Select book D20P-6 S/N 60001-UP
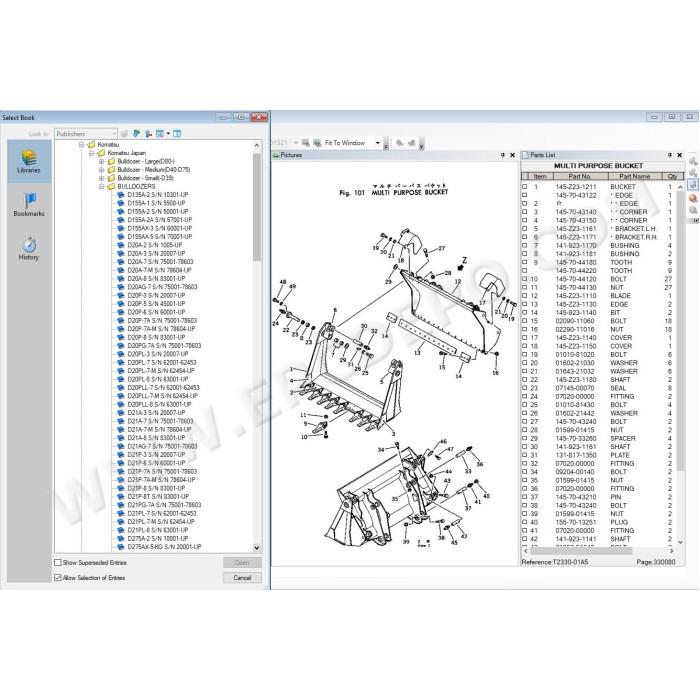700x700 pixels. pos(156,312)
